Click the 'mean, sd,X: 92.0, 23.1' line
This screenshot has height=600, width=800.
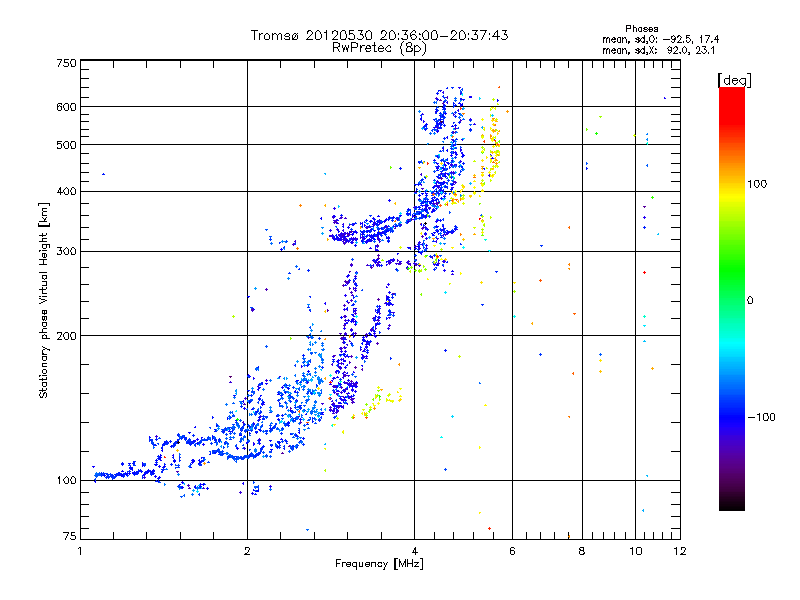coord(658,51)
